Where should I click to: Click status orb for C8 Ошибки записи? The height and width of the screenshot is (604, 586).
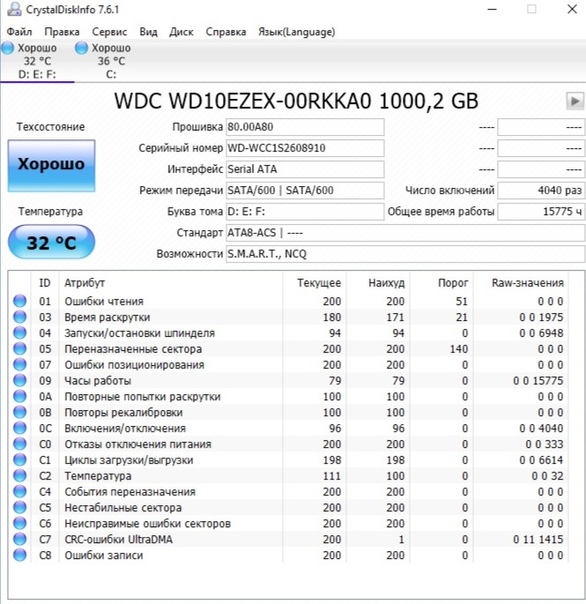[20, 555]
